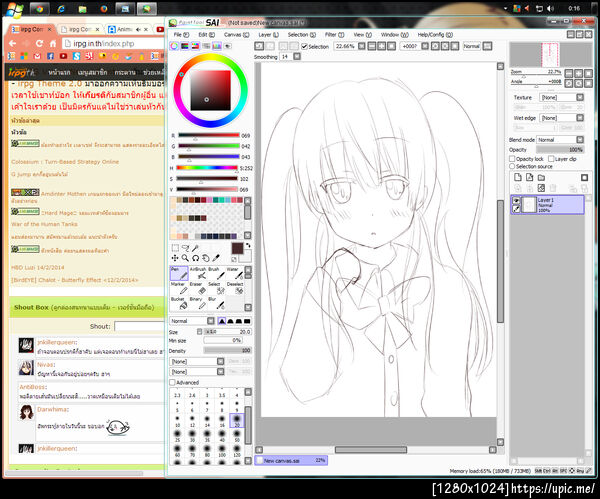Select the Marker tool
The image size is (600, 499).
tap(179, 288)
